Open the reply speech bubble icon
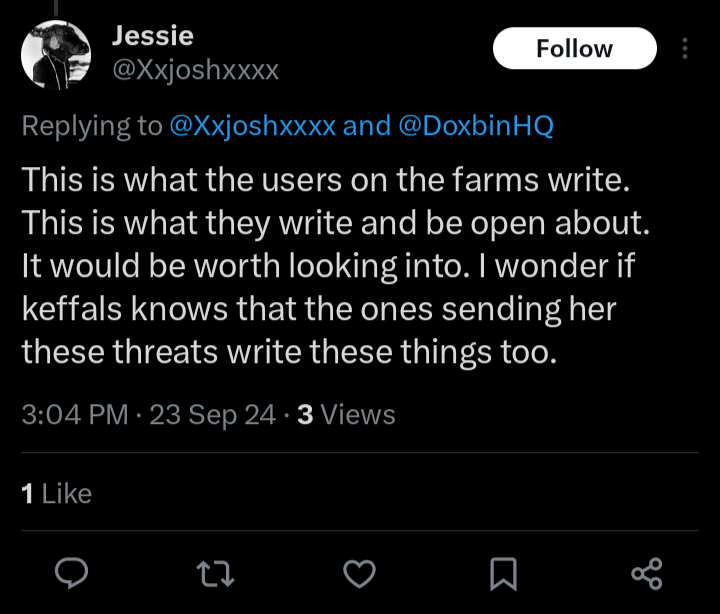Screen dimensions: 720x614 pyautogui.click(x=71, y=574)
